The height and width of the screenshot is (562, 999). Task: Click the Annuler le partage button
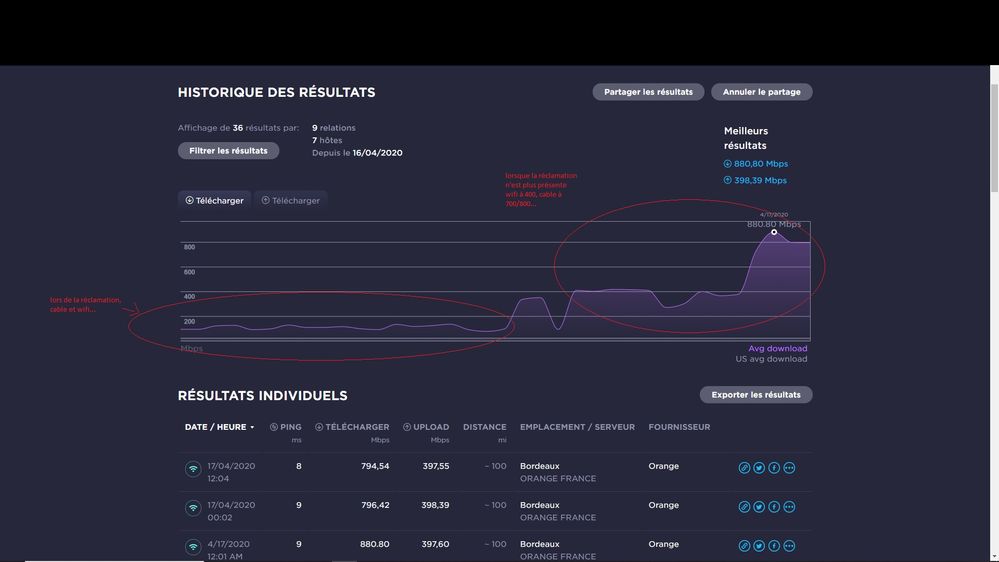[x=761, y=92]
